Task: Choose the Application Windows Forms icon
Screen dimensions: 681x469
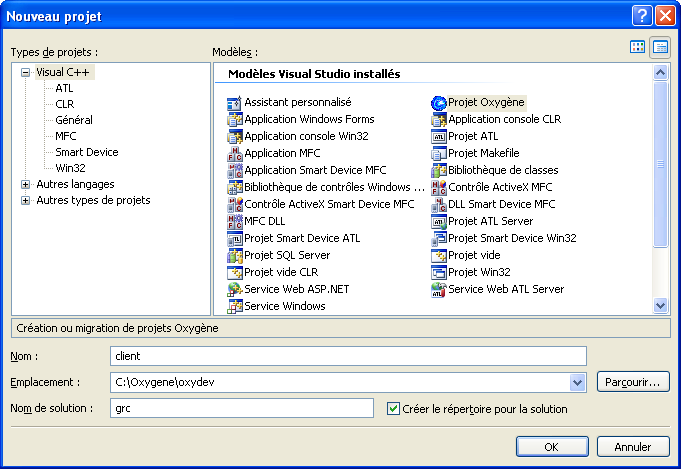Action: point(234,119)
